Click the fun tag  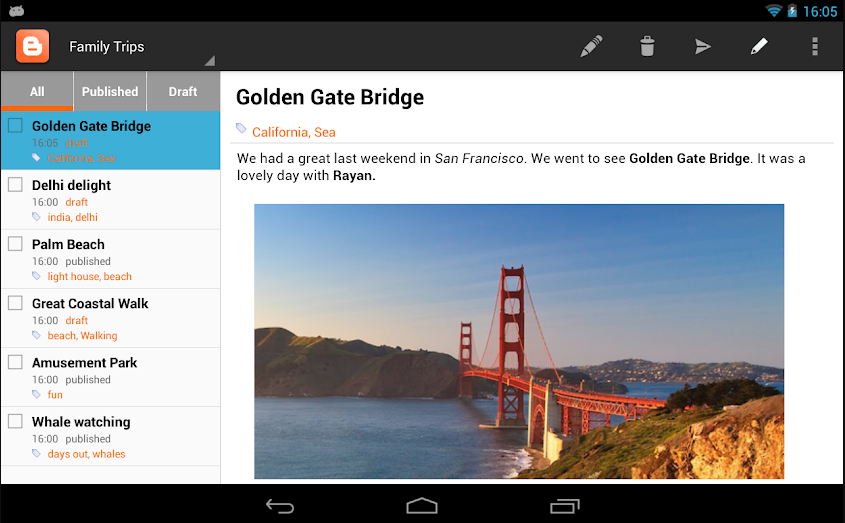(x=55, y=395)
